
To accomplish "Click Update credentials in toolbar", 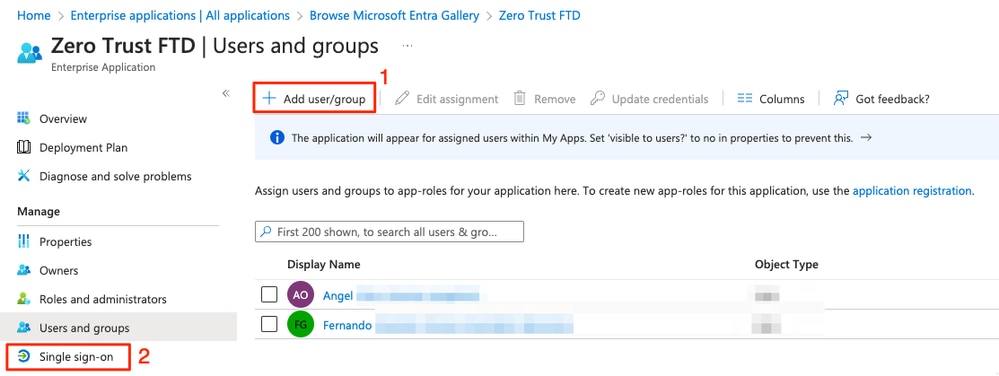I will click(649, 99).
